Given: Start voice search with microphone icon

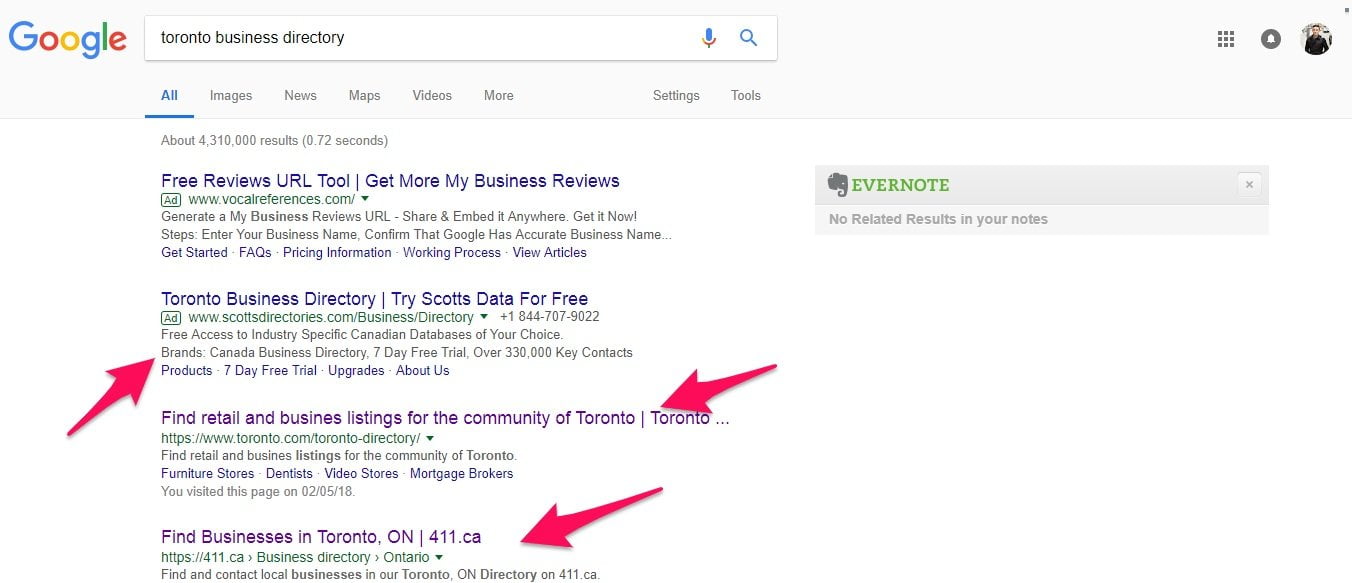Looking at the screenshot, I should pyautogui.click(x=709, y=38).
